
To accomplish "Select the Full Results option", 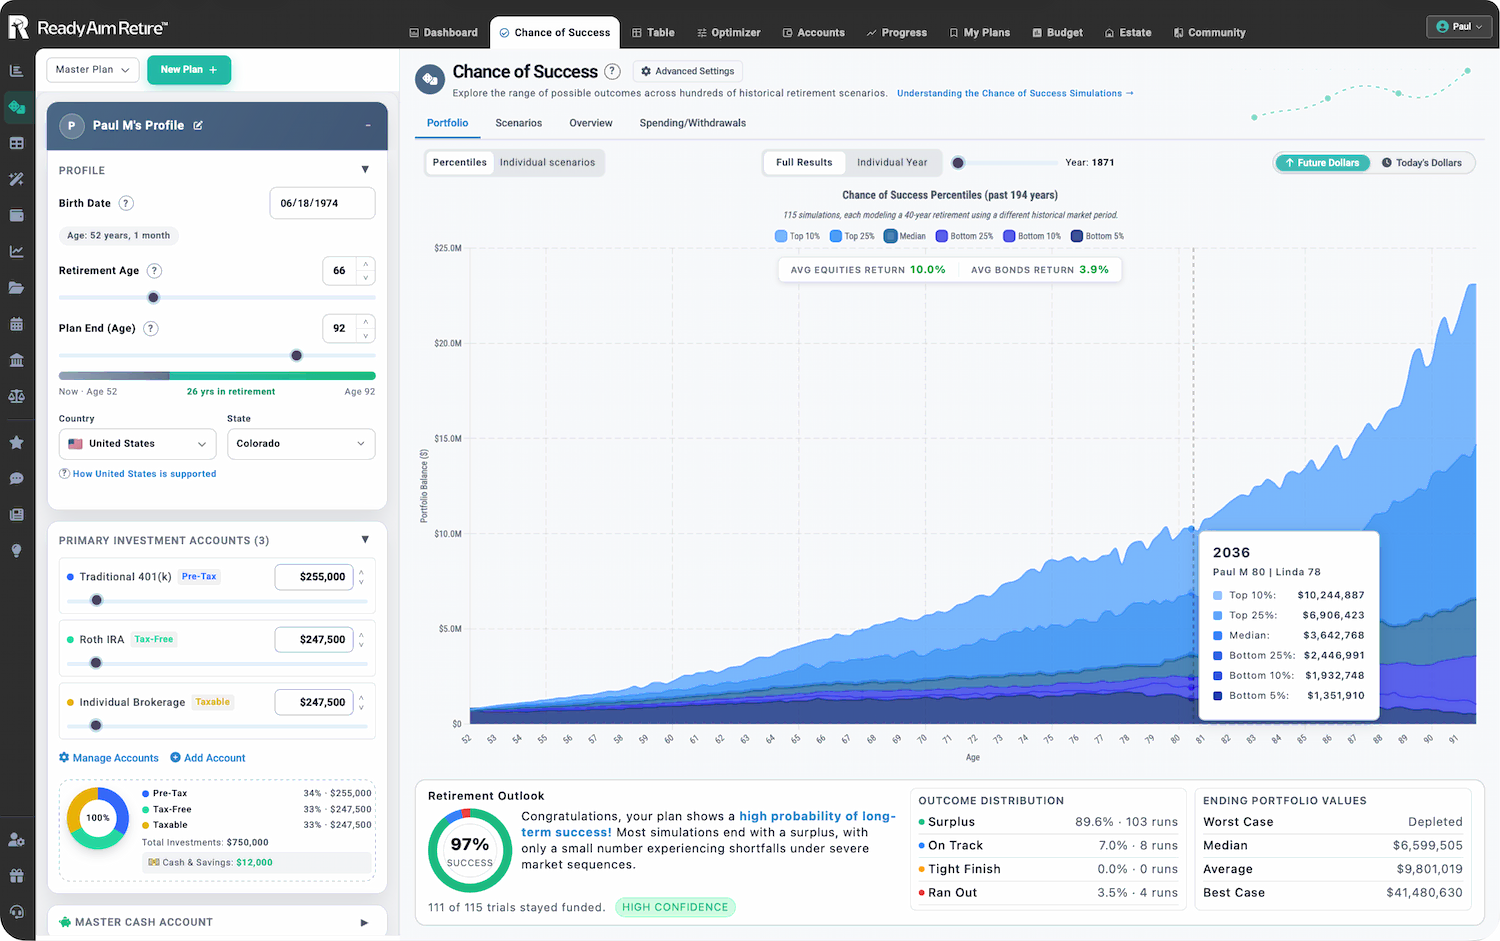I will click(x=804, y=162).
